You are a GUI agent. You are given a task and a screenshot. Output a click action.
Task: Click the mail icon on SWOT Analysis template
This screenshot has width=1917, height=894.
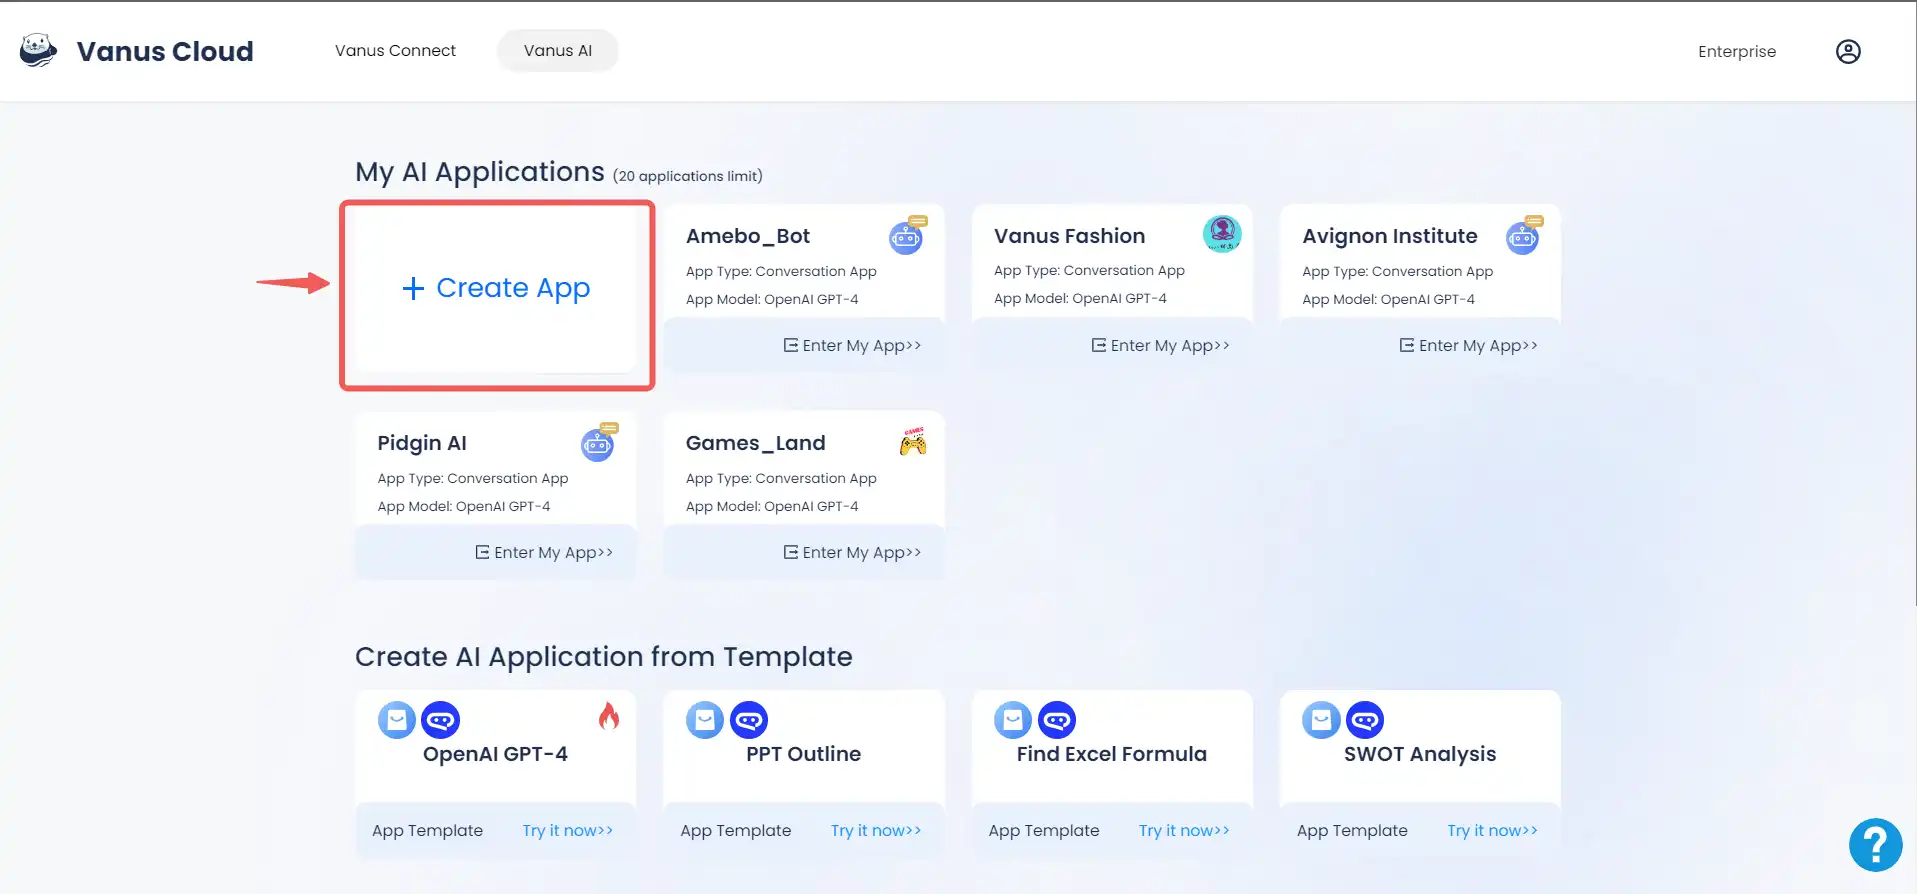click(x=1321, y=720)
